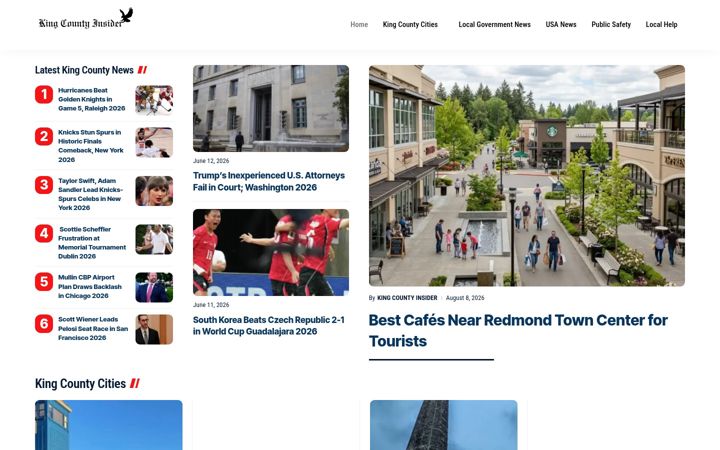Click the red number 5 badge
The width and height of the screenshot is (720, 450).
pyautogui.click(x=44, y=281)
